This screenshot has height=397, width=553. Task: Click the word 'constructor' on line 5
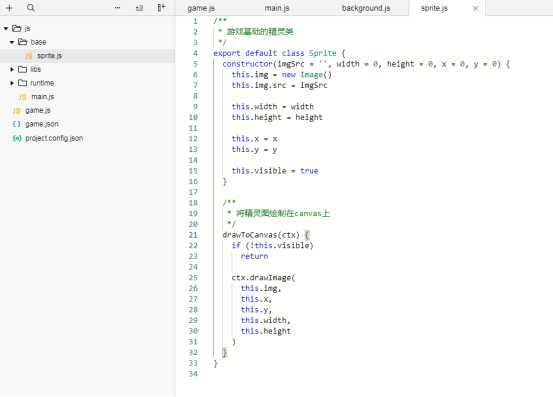247,64
